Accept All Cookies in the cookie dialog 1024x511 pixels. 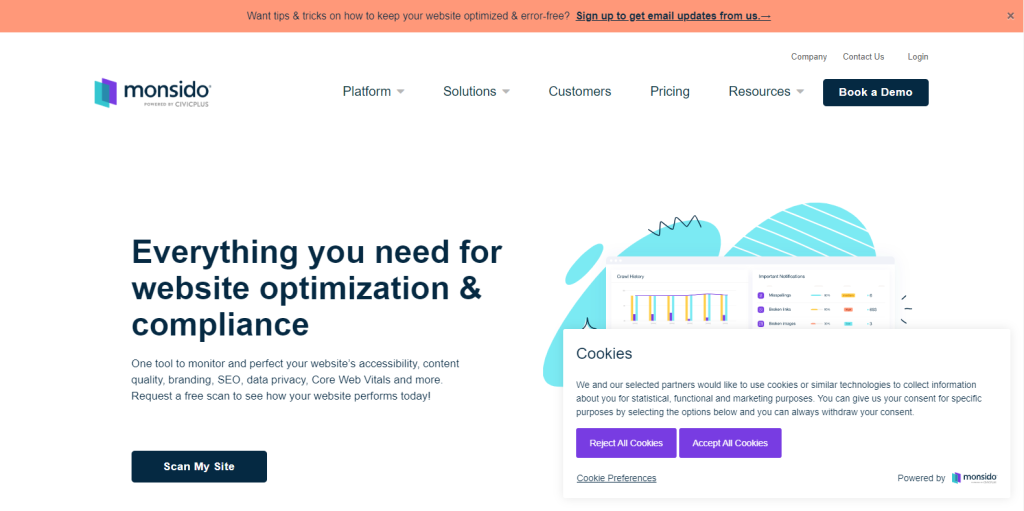click(x=730, y=443)
